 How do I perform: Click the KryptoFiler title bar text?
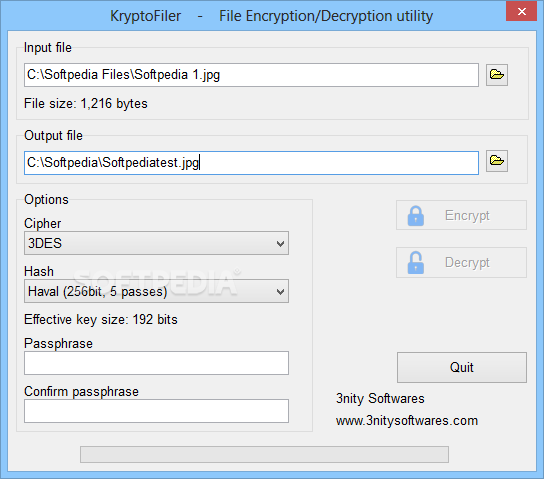pos(271,16)
